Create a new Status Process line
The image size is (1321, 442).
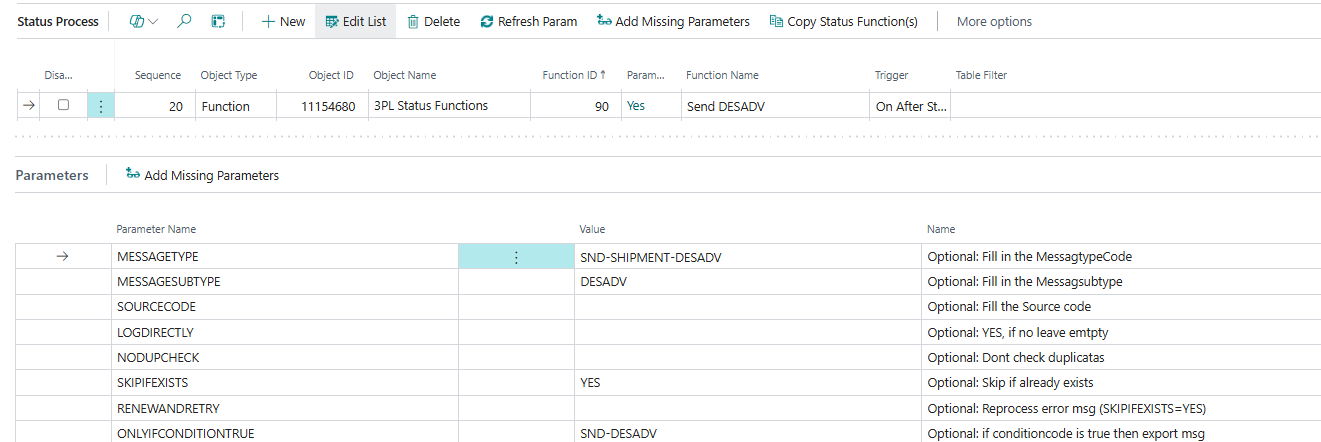(x=283, y=21)
